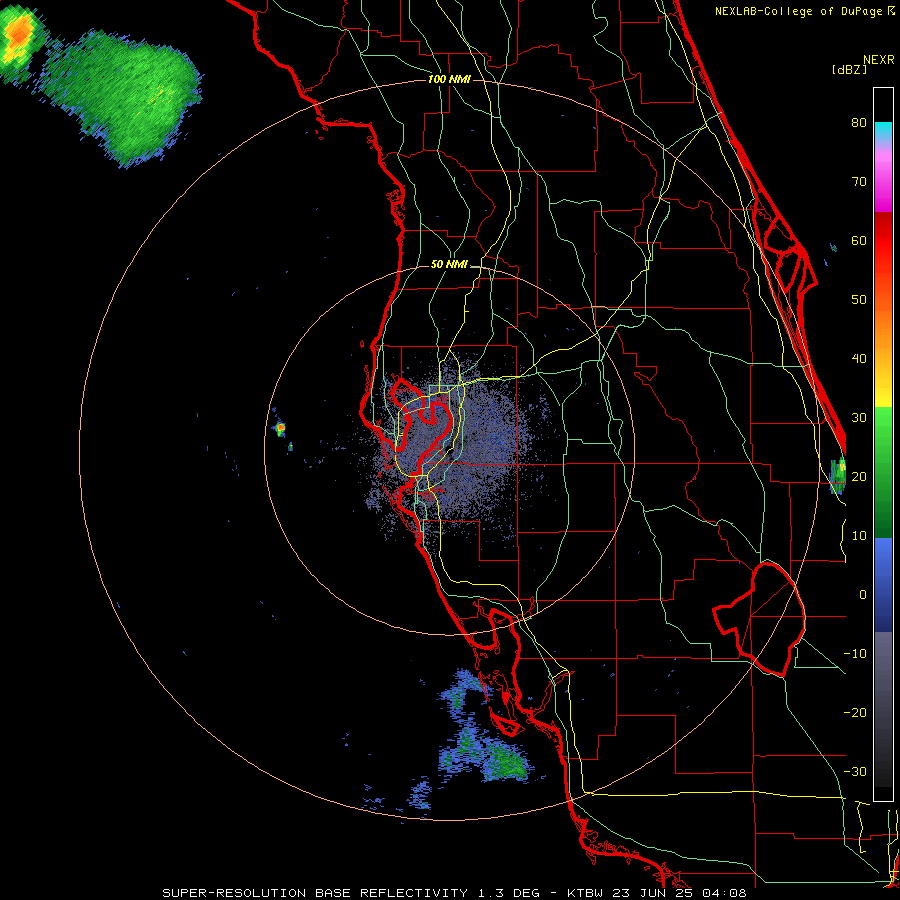Click the 'SUPER-RESOLUTION BASE REFLECTIVITY' product title

point(315,893)
